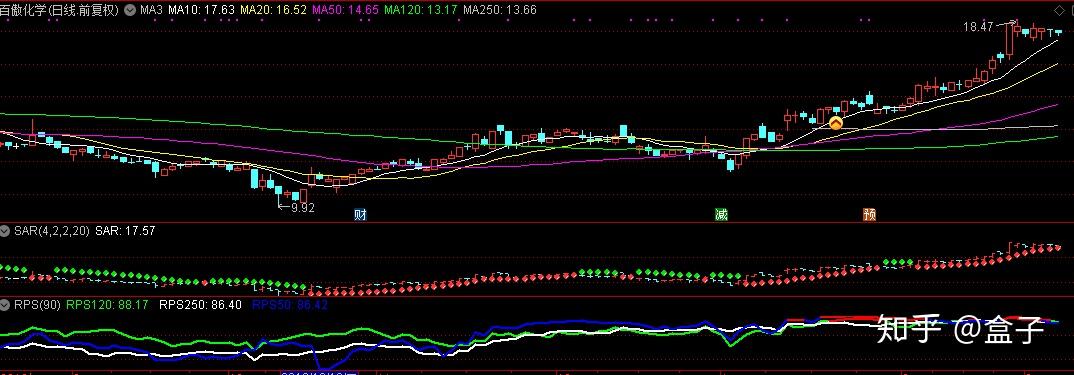Click the RPS50: 86.42 label
This screenshot has width=1074, height=375.
[290, 304]
